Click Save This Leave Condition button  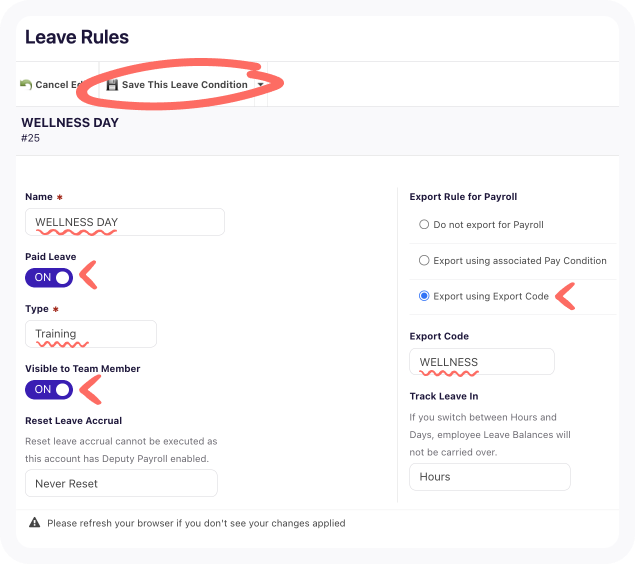pos(177,85)
